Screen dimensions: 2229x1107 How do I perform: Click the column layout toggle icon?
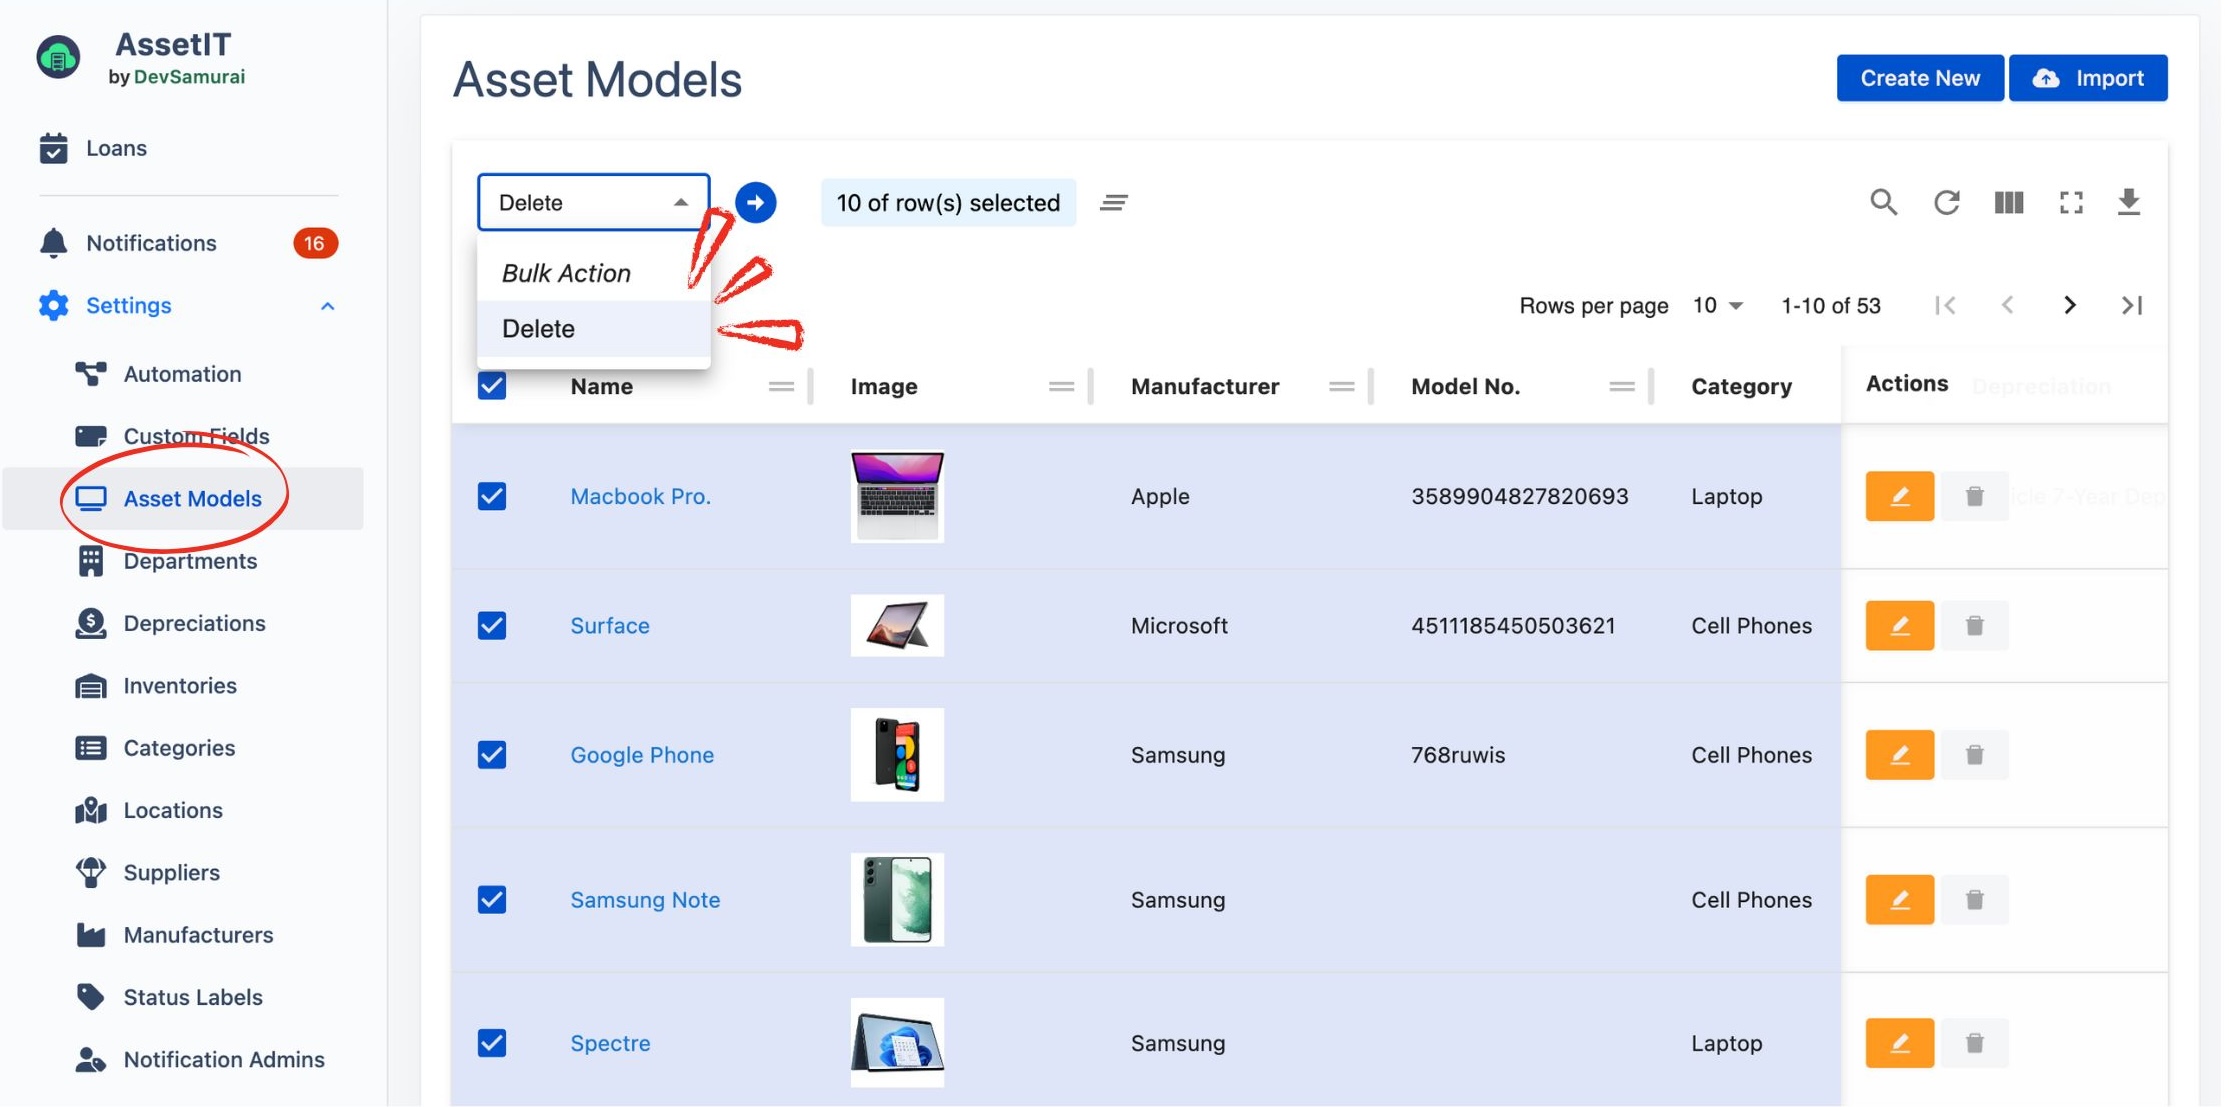(x=2010, y=202)
